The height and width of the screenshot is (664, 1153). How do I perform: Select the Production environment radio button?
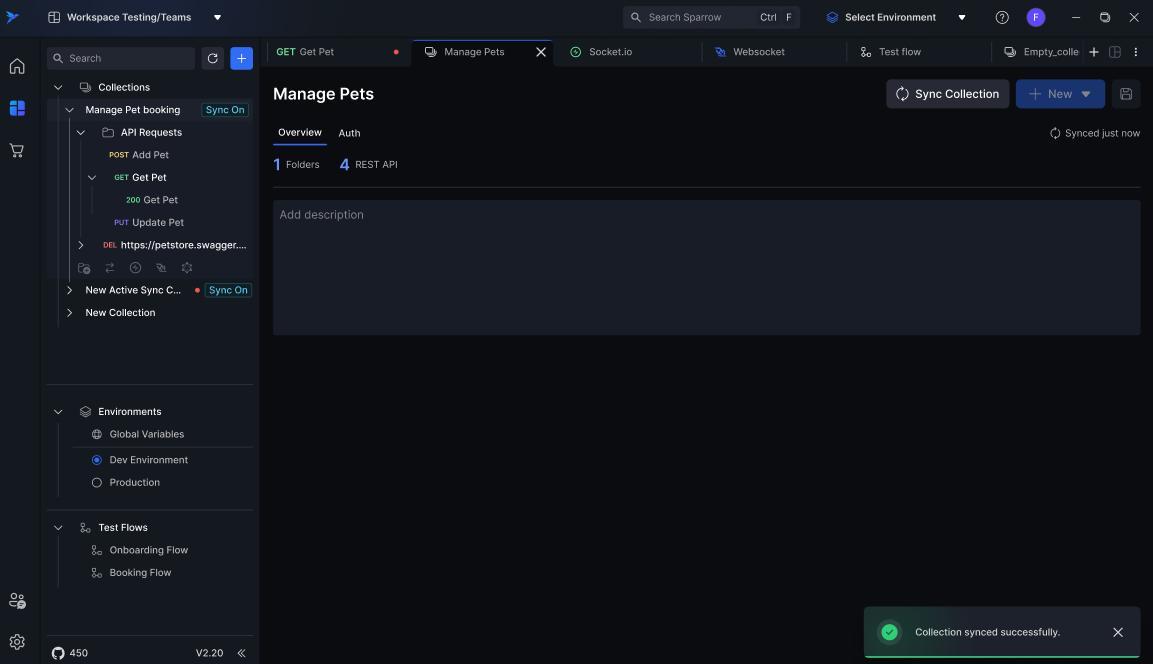[x=97, y=482]
